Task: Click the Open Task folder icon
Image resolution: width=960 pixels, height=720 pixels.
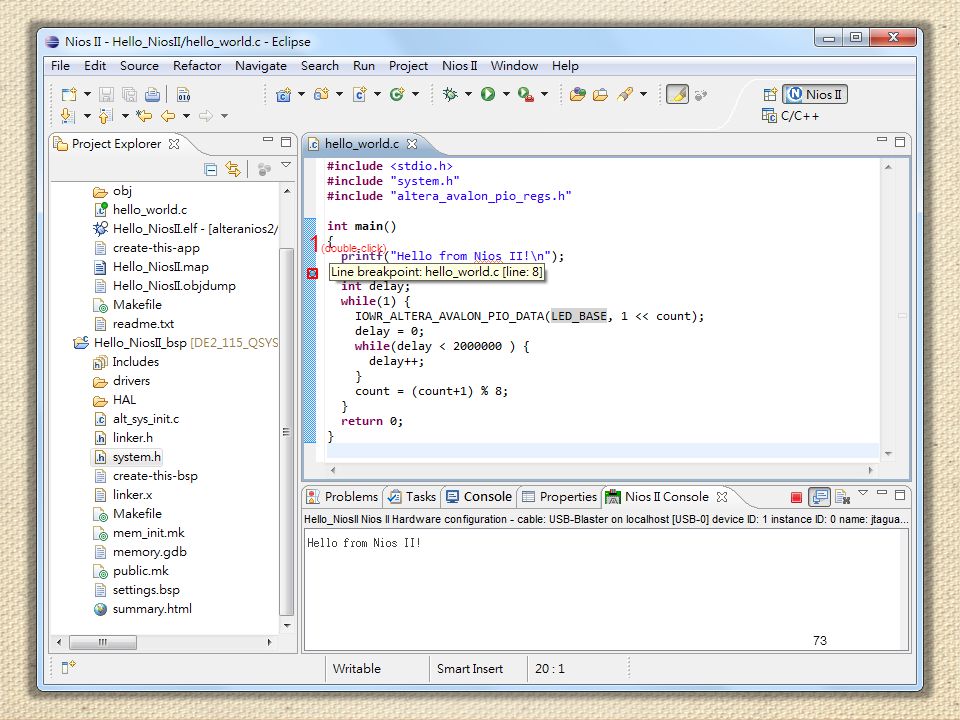Action: pyautogui.click(x=601, y=94)
